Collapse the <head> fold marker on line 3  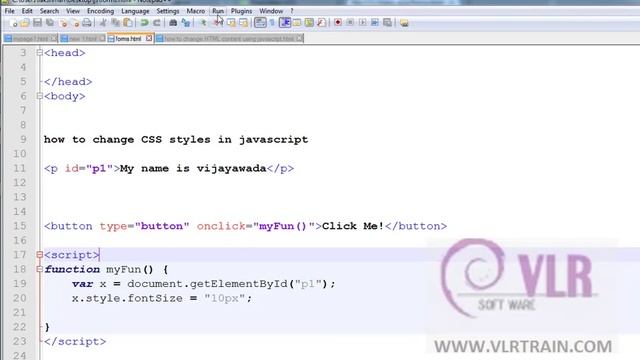[40, 53]
